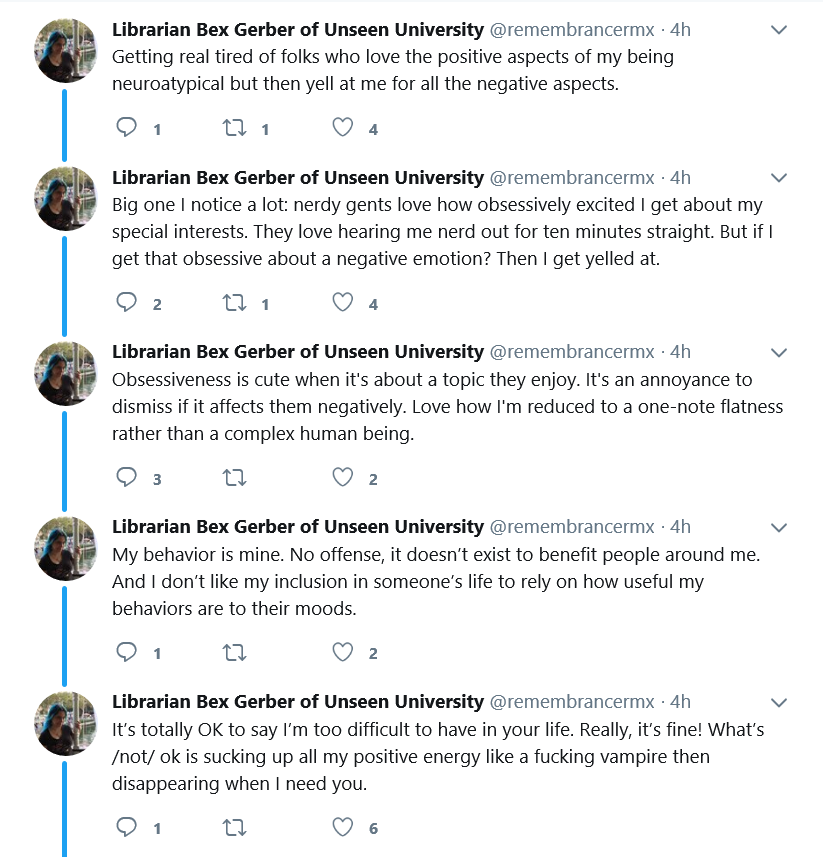Like the 'Big one I notice a lot' tweet
Viewport: 823px width, 857px height.
click(343, 302)
